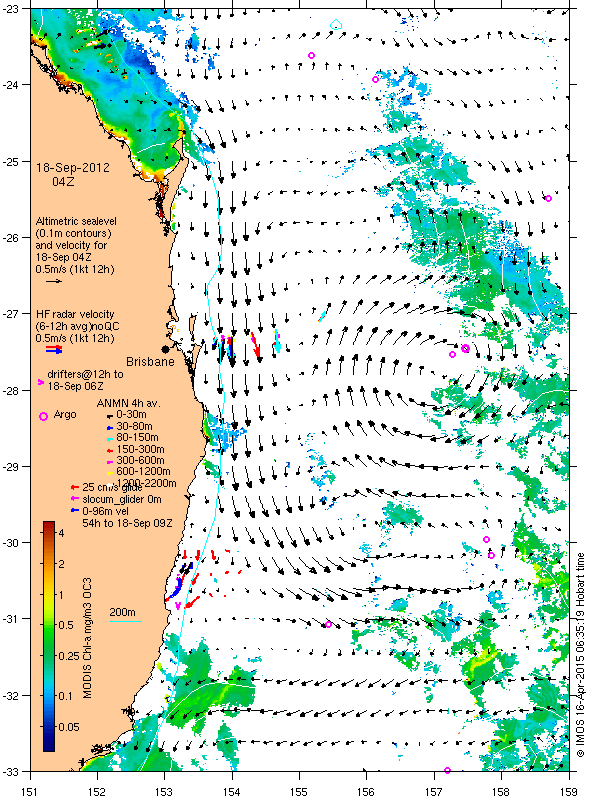Image resolution: width=590 pixels, height=800 pixels.
Task: Click the red 25 cm/s glide arrow
Action: (x=75, y=487)
